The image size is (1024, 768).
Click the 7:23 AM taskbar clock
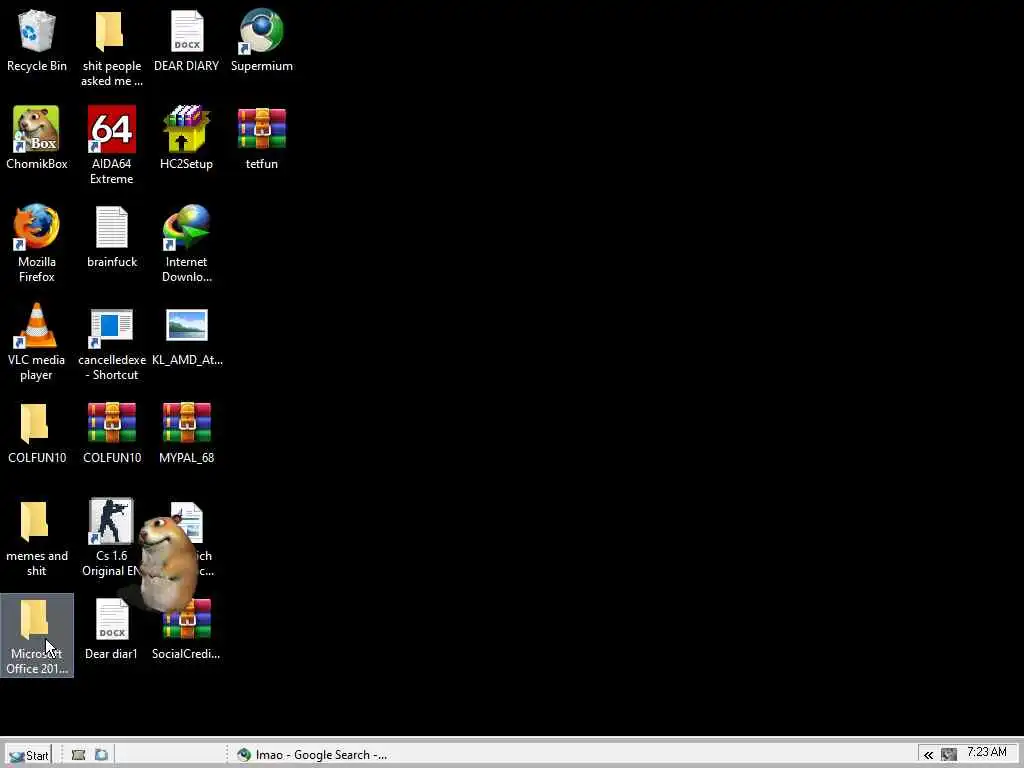[x=987, y=752]
